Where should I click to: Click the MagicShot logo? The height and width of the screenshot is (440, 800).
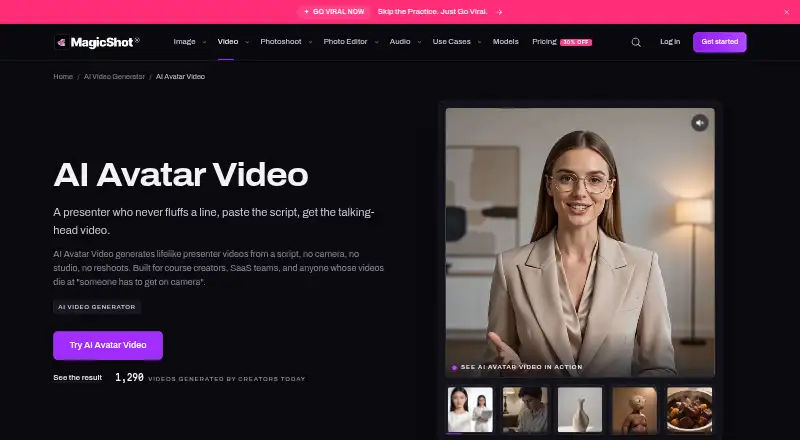(x=97, y=42)
